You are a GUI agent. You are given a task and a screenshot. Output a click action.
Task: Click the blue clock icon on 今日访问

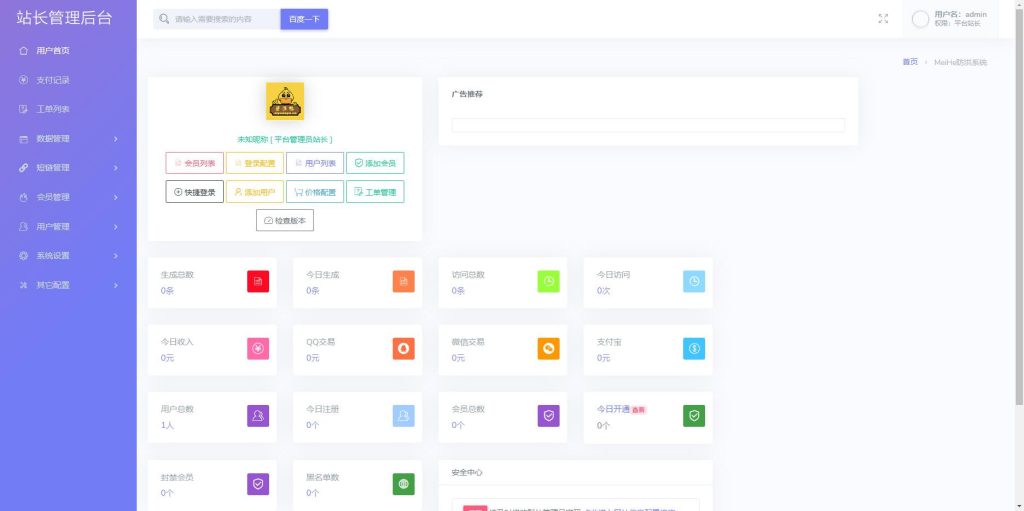coord(694,281)
